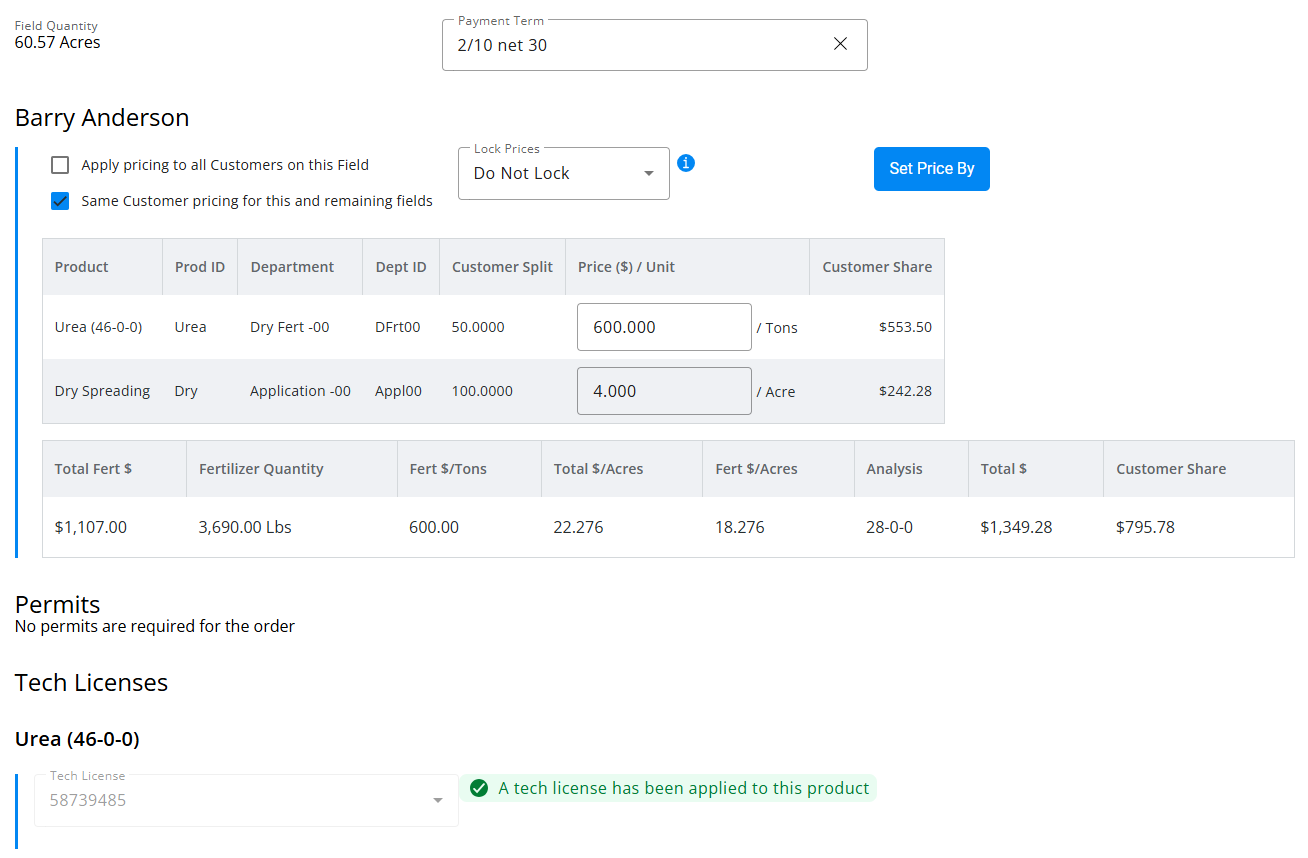Screen dimensions: 1308x858
Task: Click the Fertilizer Quantity summary header
Action: (261, 469)
